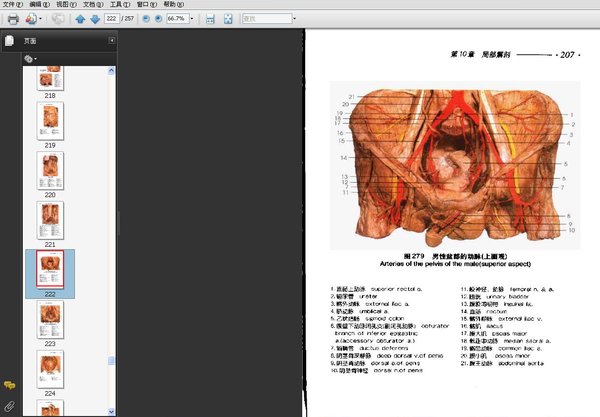600x417 pixels.
Task: Click legend entry 'dorsal n. of penis'
Action: point(377,370)
